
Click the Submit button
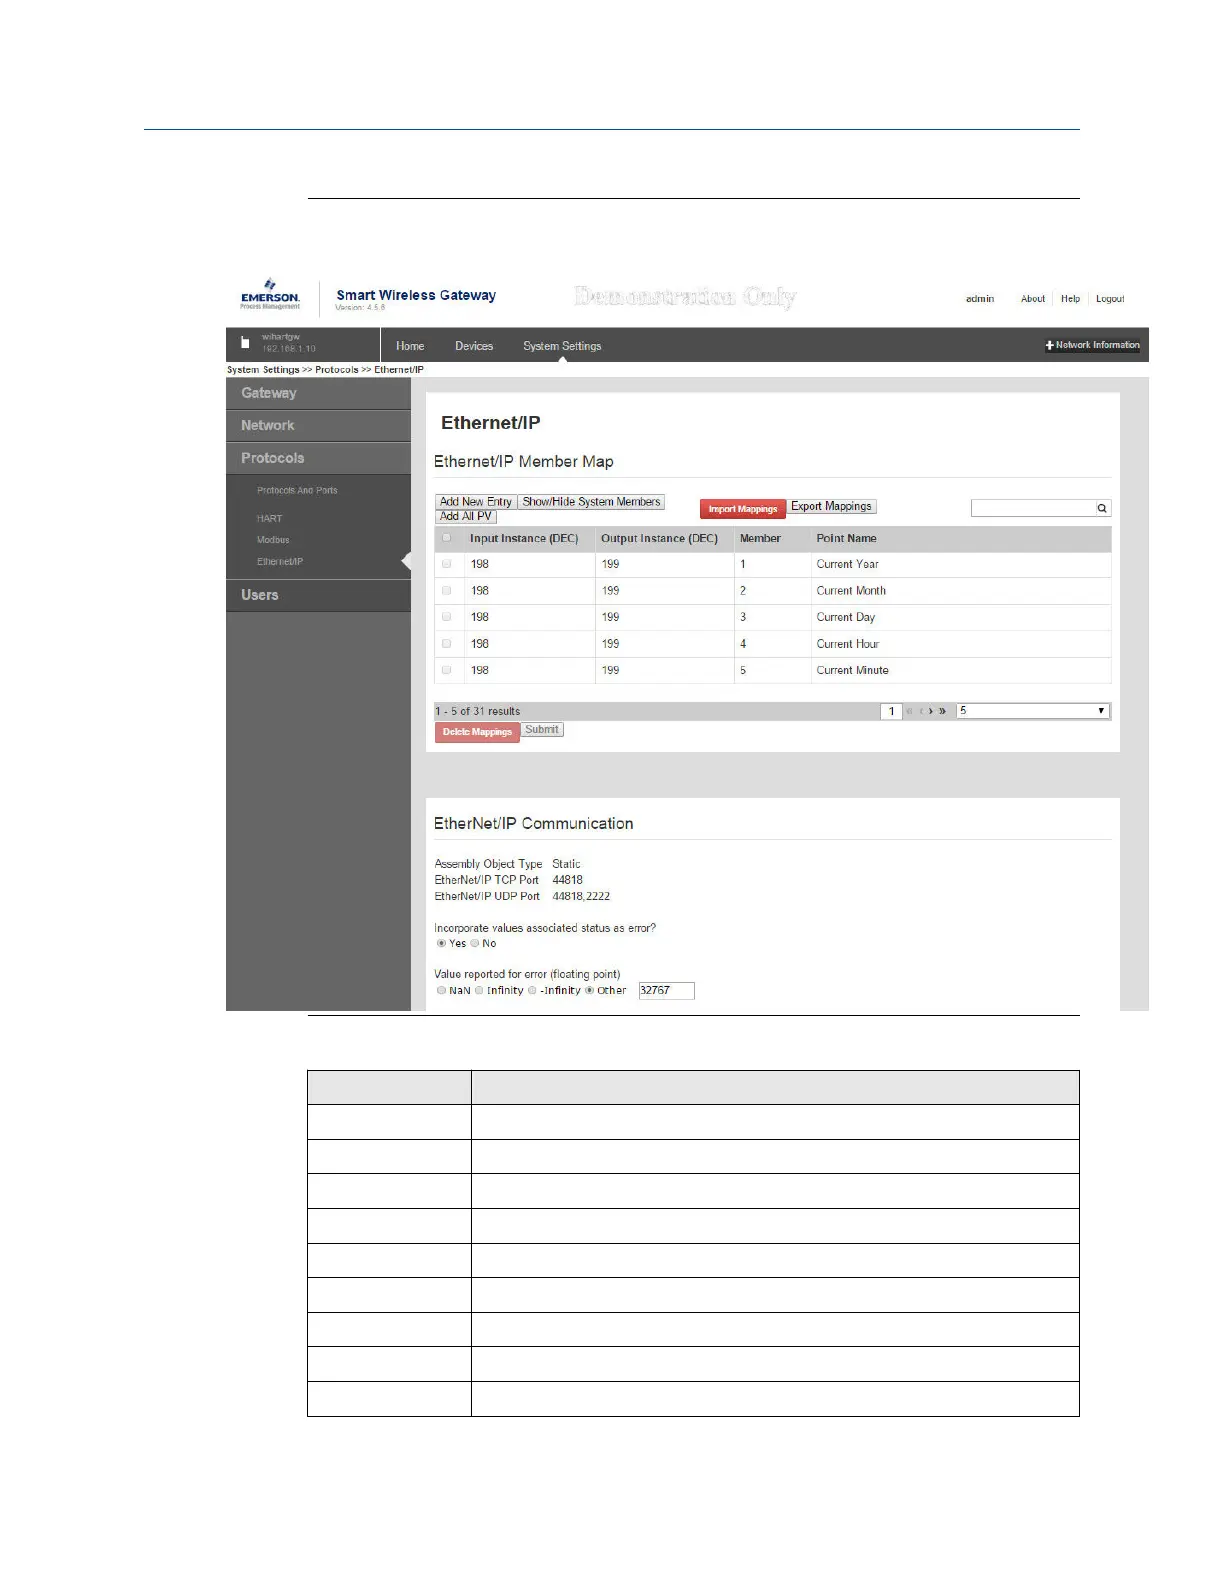point(542,730)
